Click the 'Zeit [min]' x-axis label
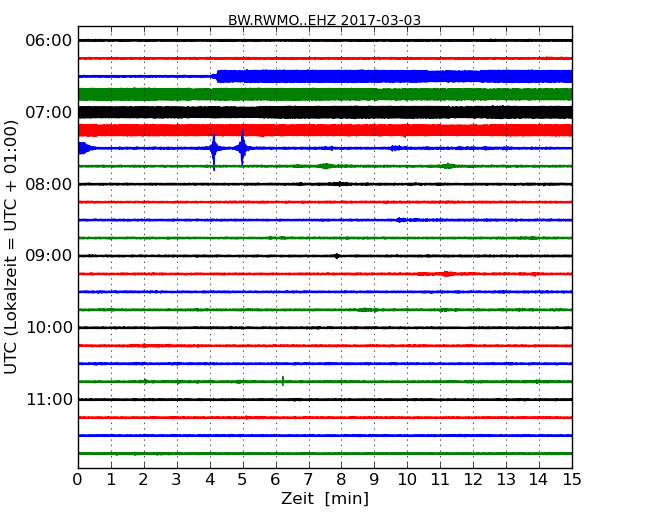 pyautogui.click(x=325, y=498)
